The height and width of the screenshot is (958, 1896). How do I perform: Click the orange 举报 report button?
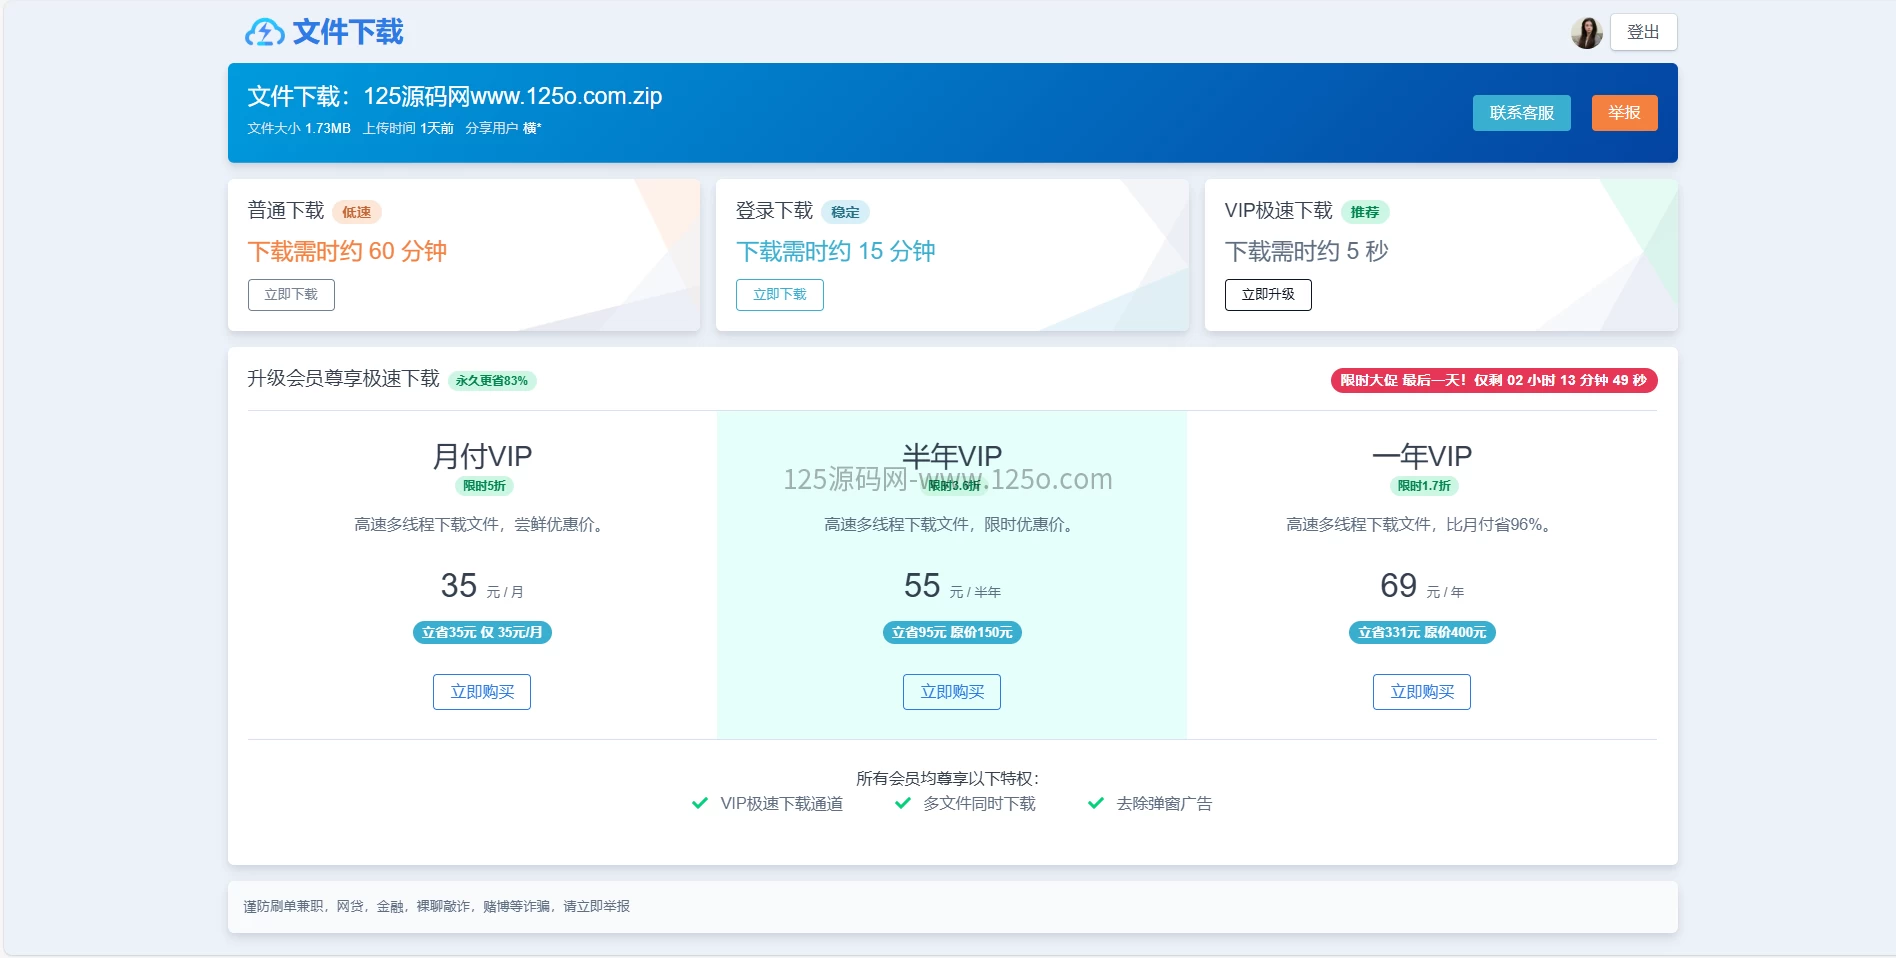(1624, 113)
